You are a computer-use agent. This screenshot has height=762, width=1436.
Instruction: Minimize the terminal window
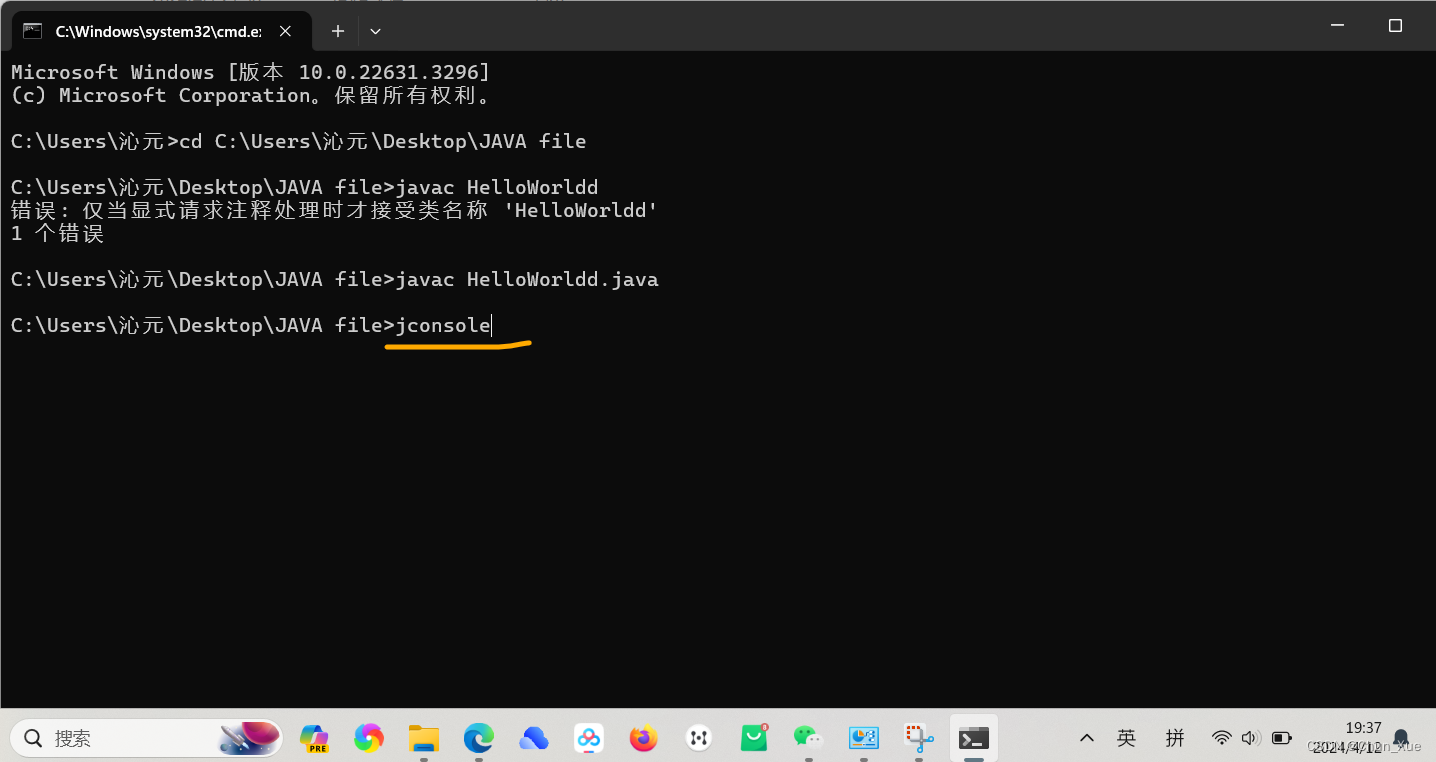tap(1337, 26)
